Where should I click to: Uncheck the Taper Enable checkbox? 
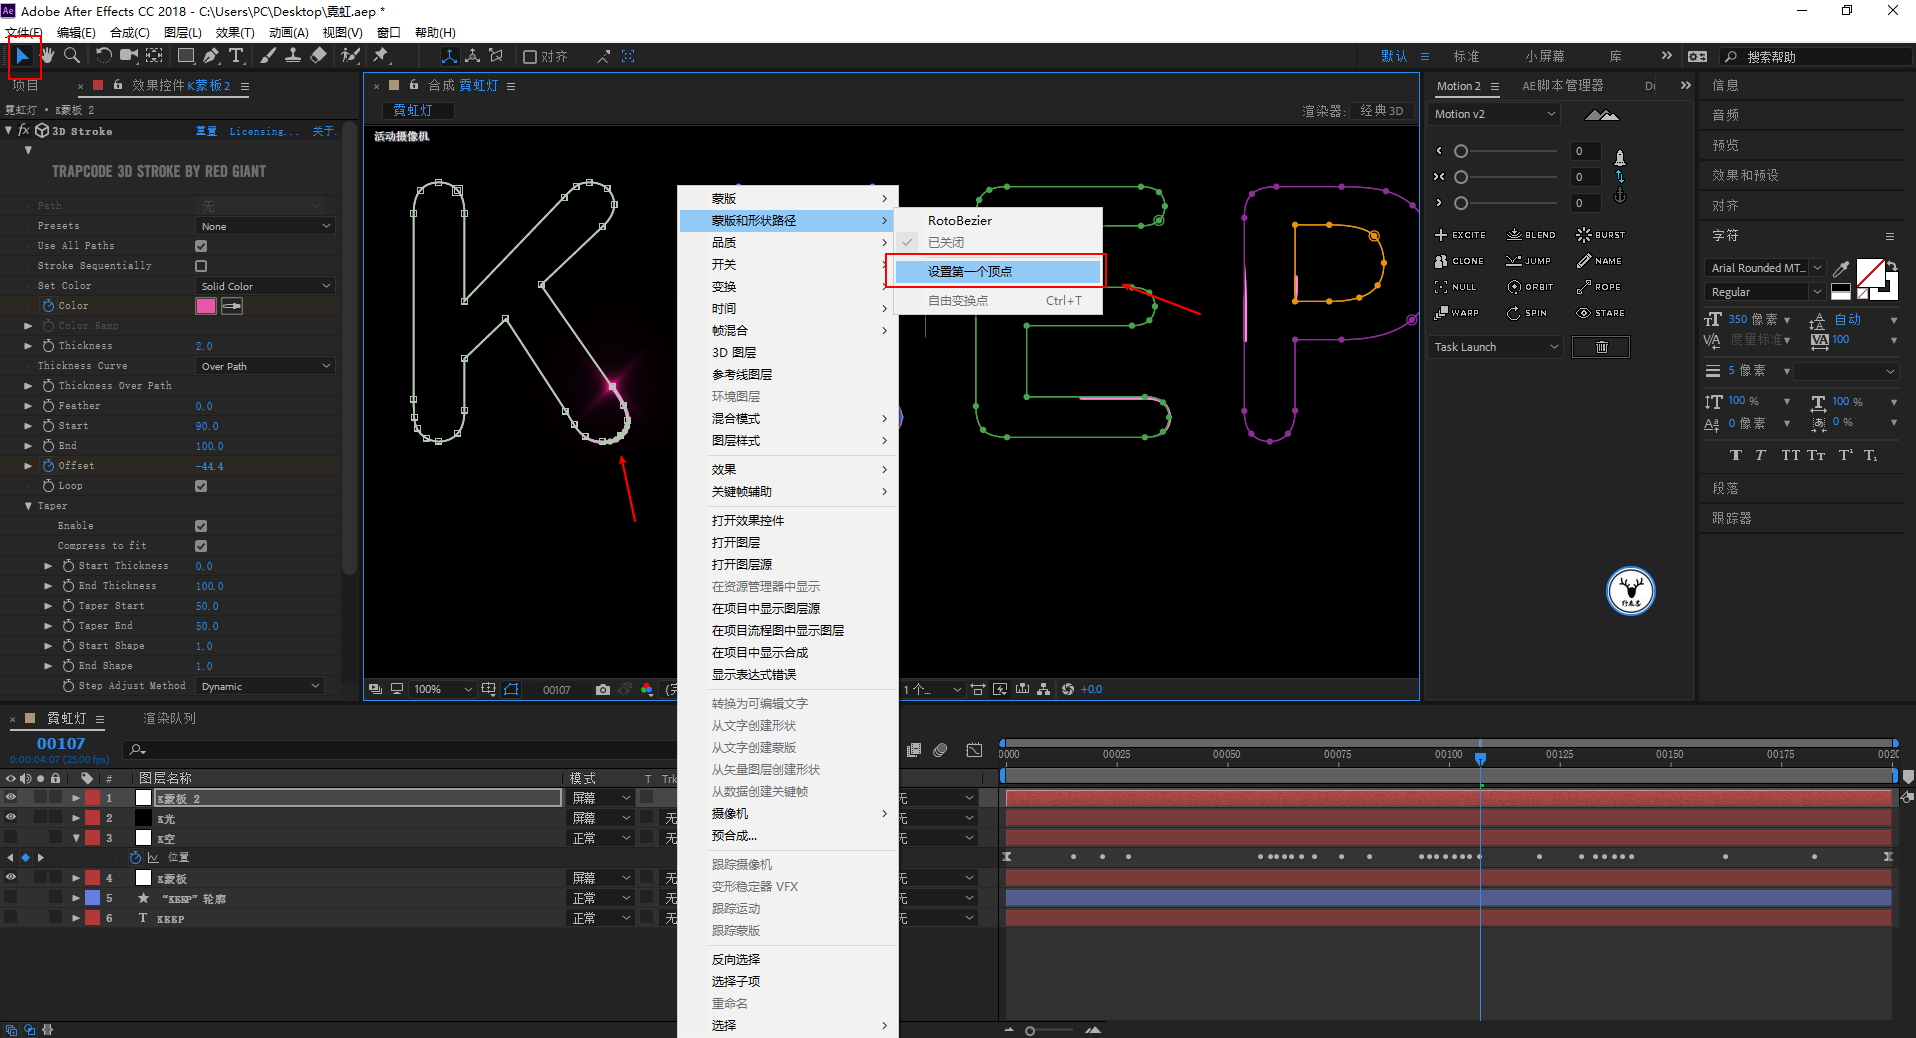click(x=201, y=526)
